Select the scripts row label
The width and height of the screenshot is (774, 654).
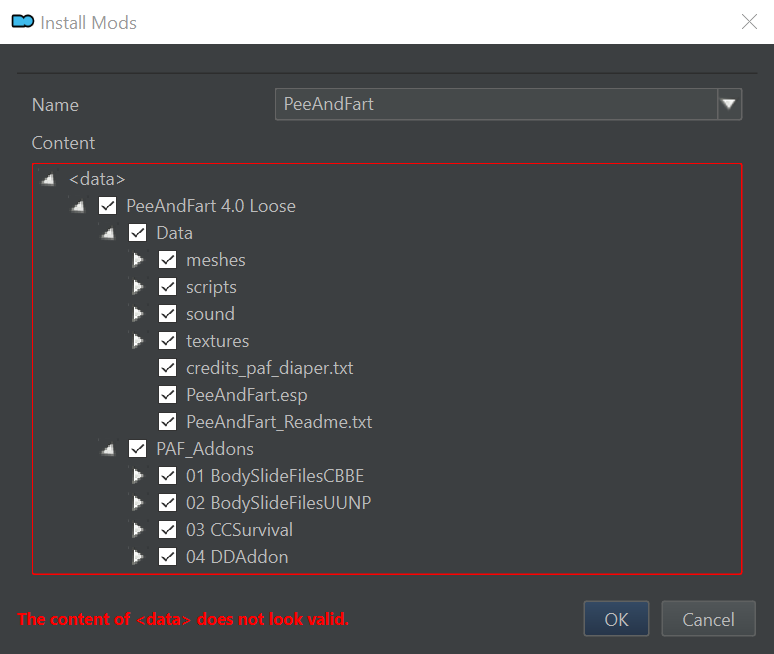point(211,287)
